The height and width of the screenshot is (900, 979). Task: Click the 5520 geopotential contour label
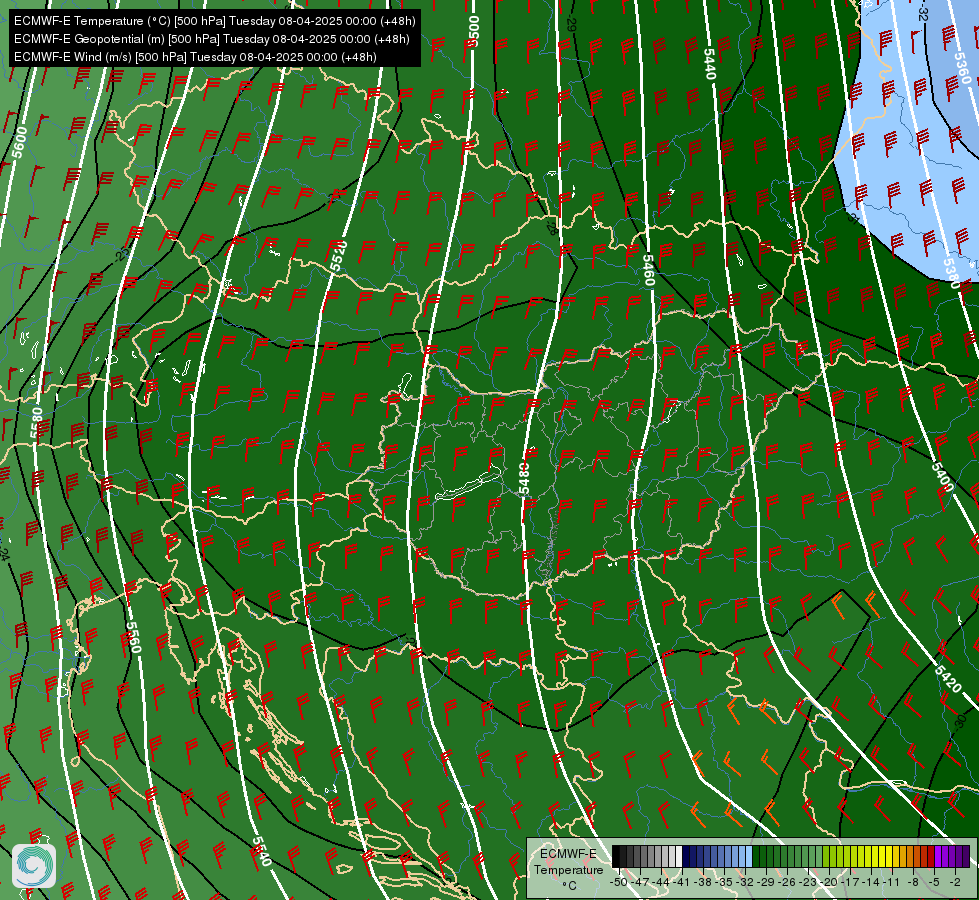click(x=338, y=257)
